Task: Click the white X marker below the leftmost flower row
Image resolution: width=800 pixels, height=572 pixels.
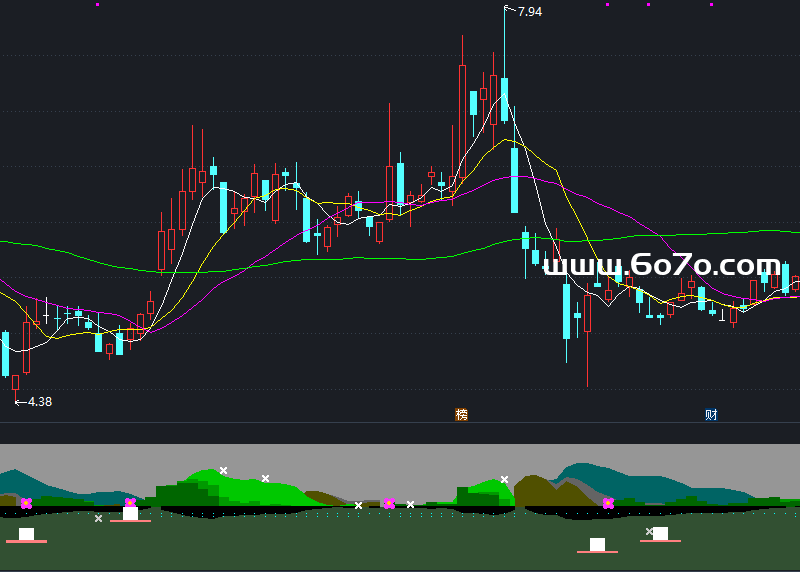Action: [98, 518]
